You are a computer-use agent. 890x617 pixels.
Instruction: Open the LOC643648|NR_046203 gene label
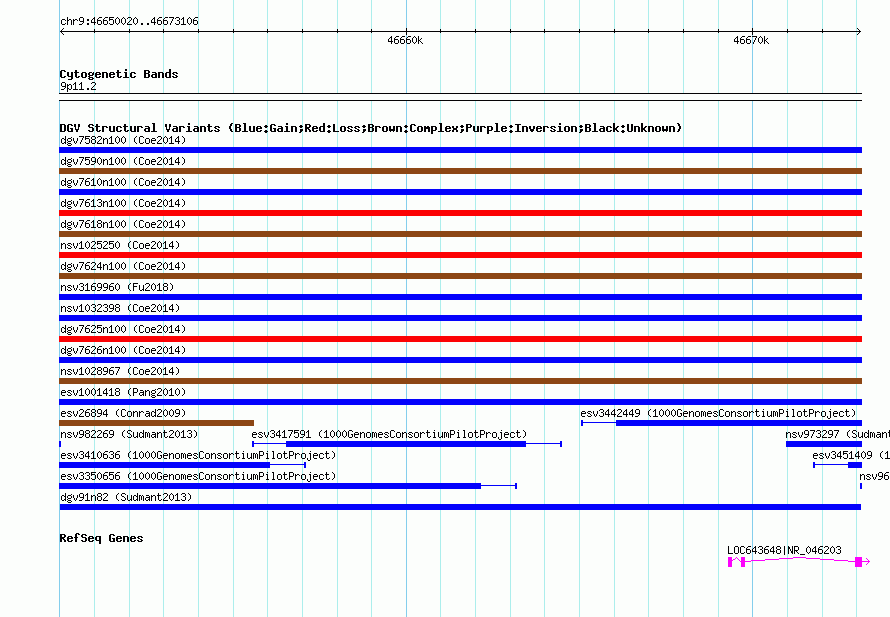[x=784, y=550]
